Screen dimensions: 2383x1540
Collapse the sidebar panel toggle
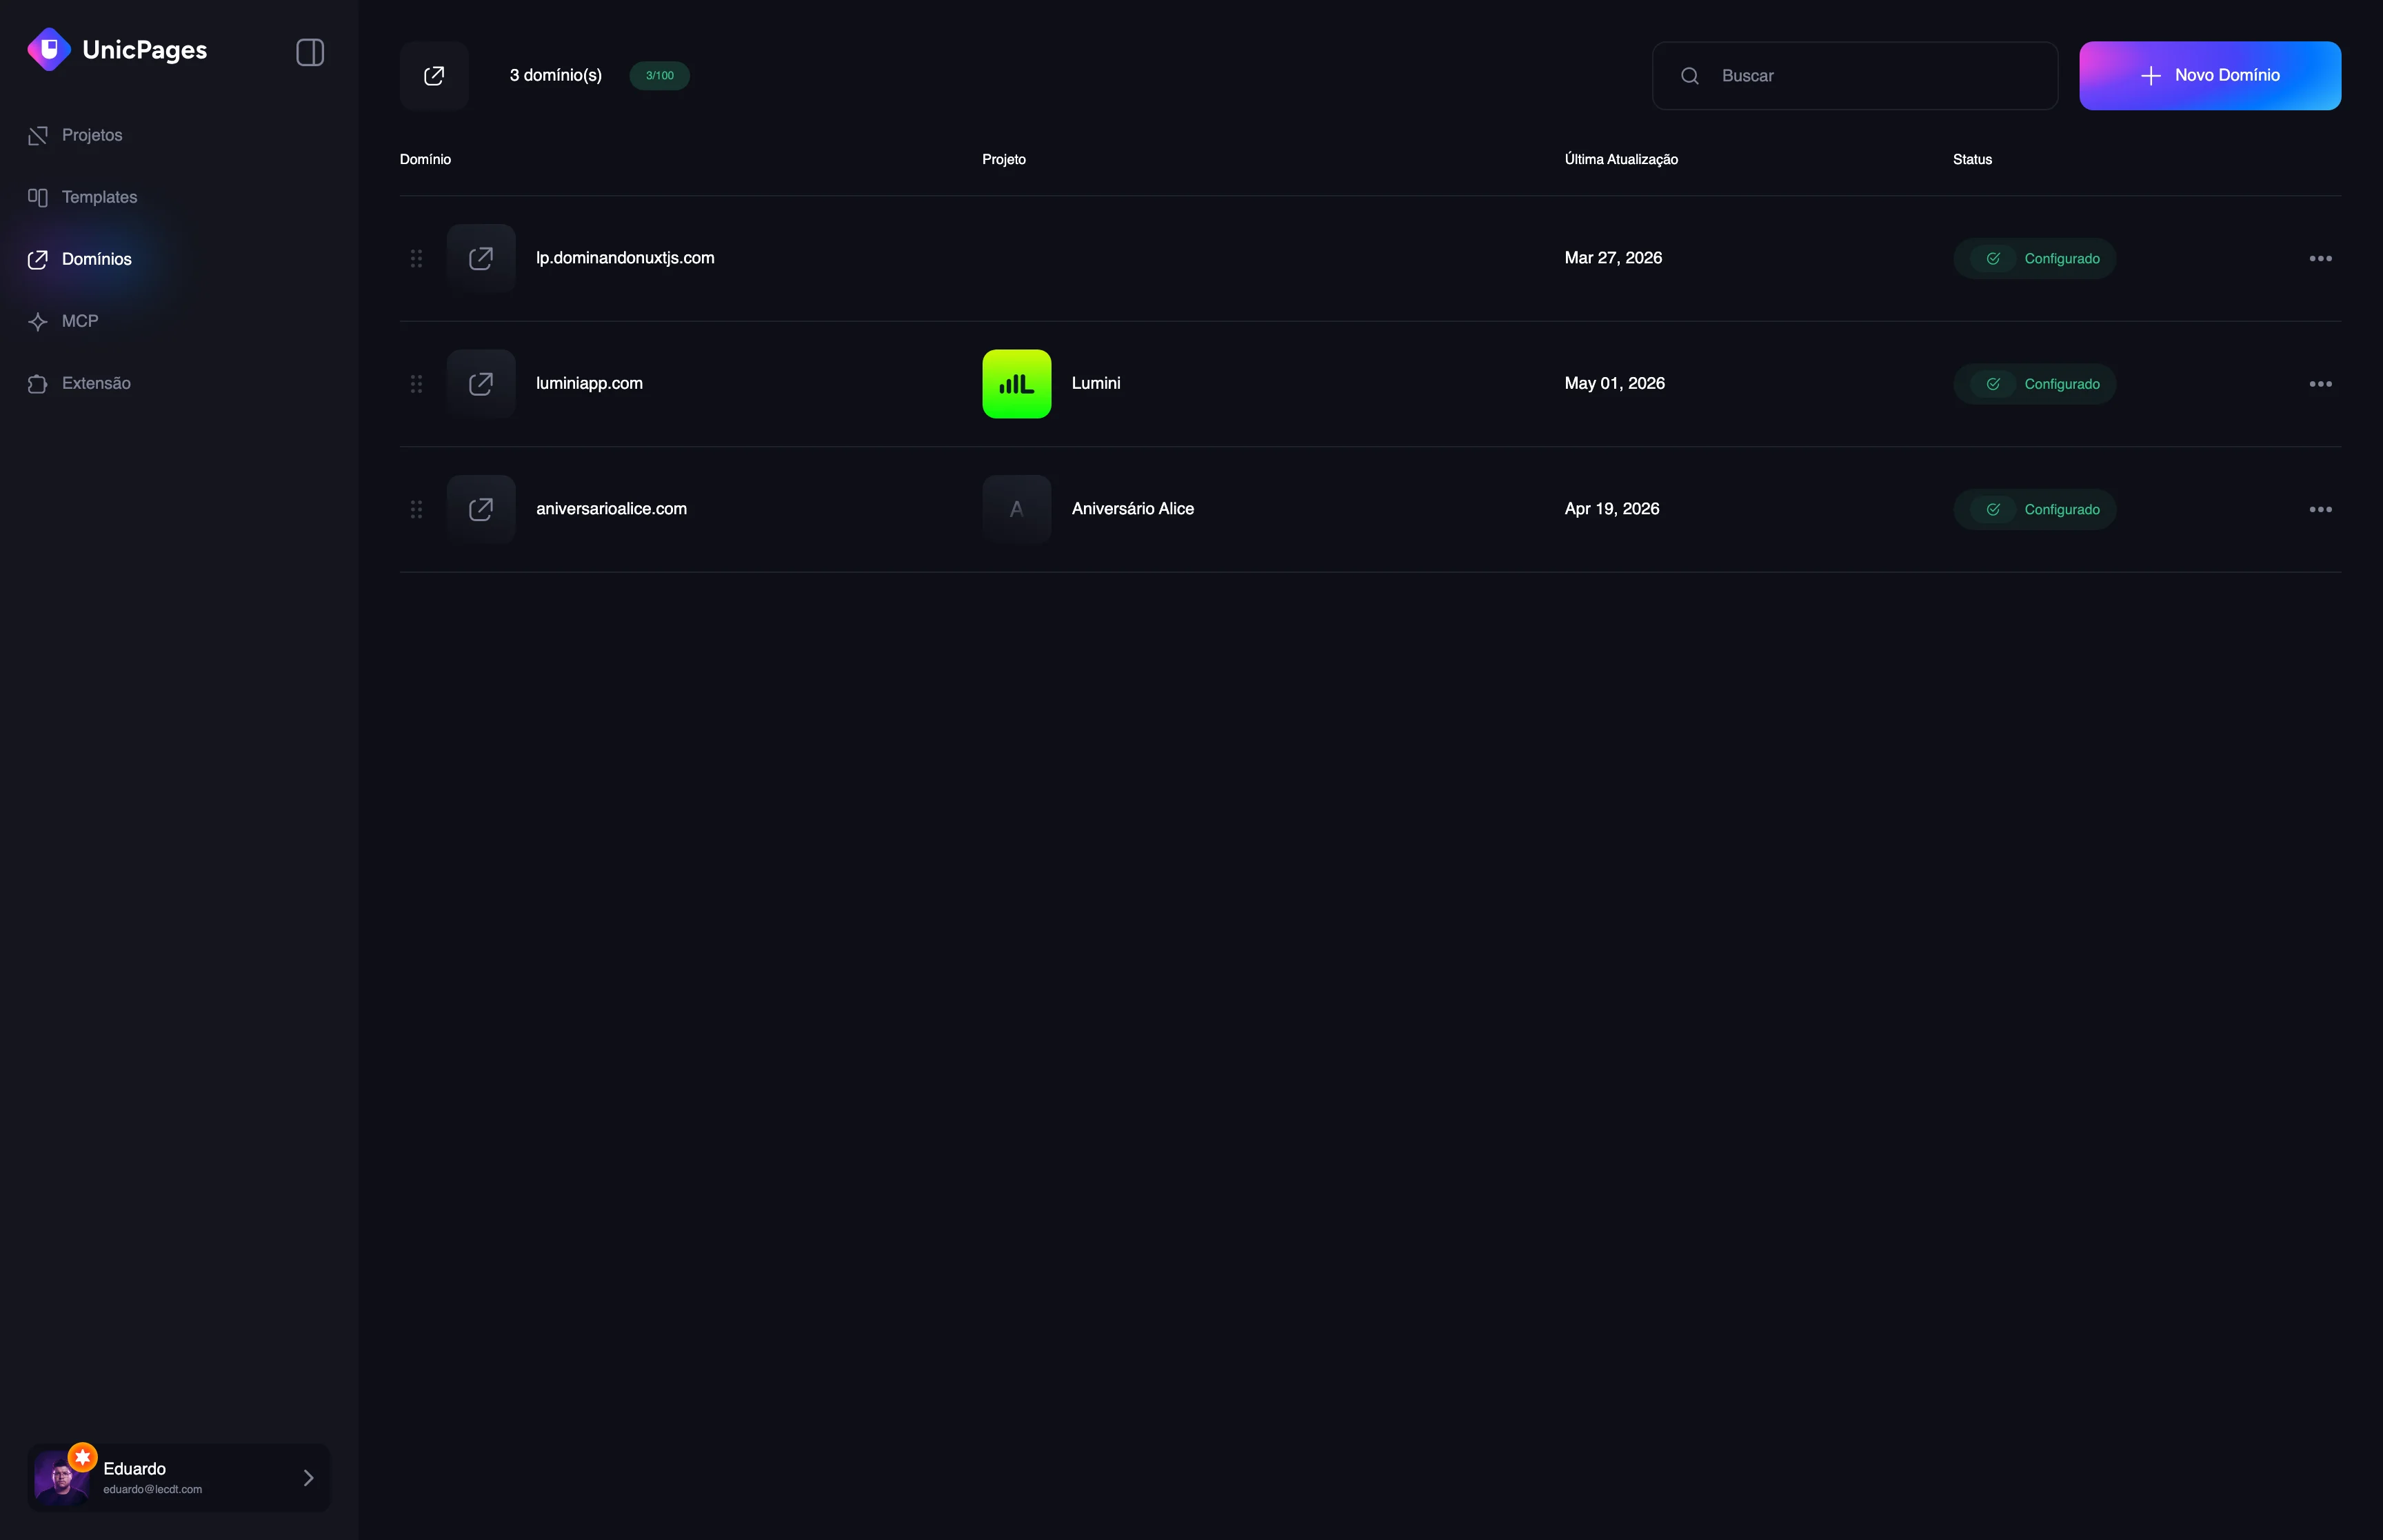(310, 52)
